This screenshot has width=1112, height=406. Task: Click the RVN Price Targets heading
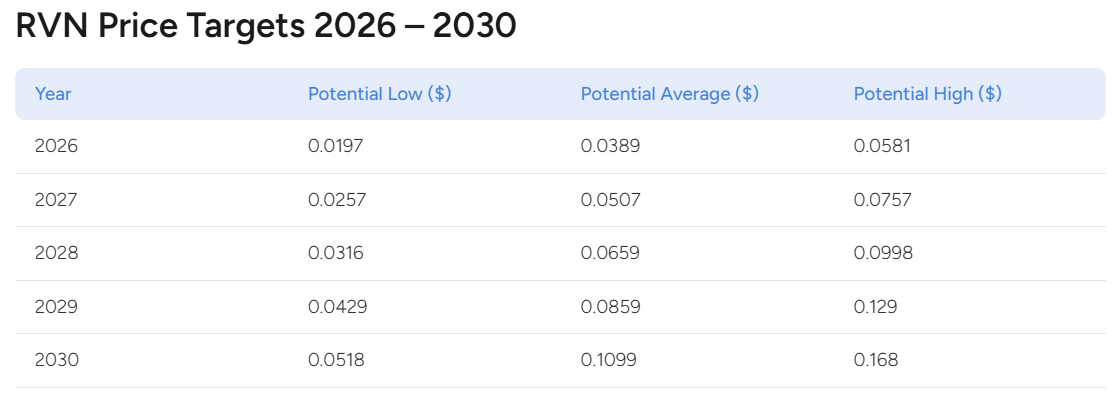coord(266,27)
